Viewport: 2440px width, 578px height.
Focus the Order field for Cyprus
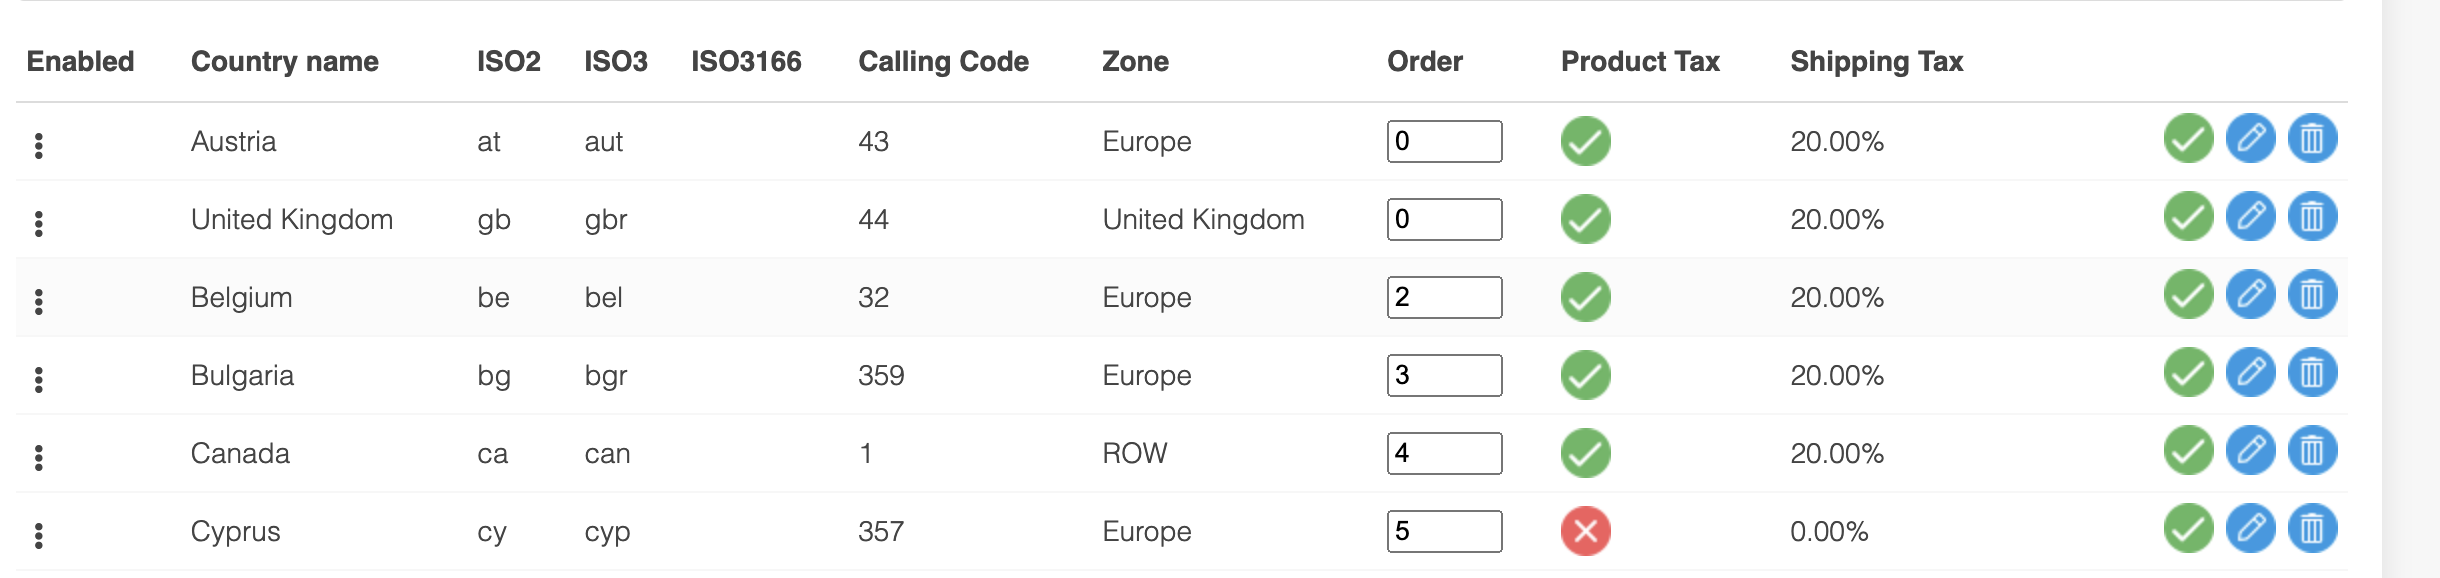point(1444,531)
